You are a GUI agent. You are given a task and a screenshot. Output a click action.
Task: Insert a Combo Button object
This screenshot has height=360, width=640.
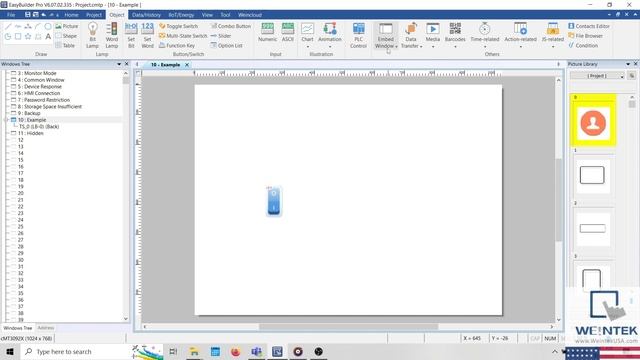pyautogui.click(x=231, y=26)
